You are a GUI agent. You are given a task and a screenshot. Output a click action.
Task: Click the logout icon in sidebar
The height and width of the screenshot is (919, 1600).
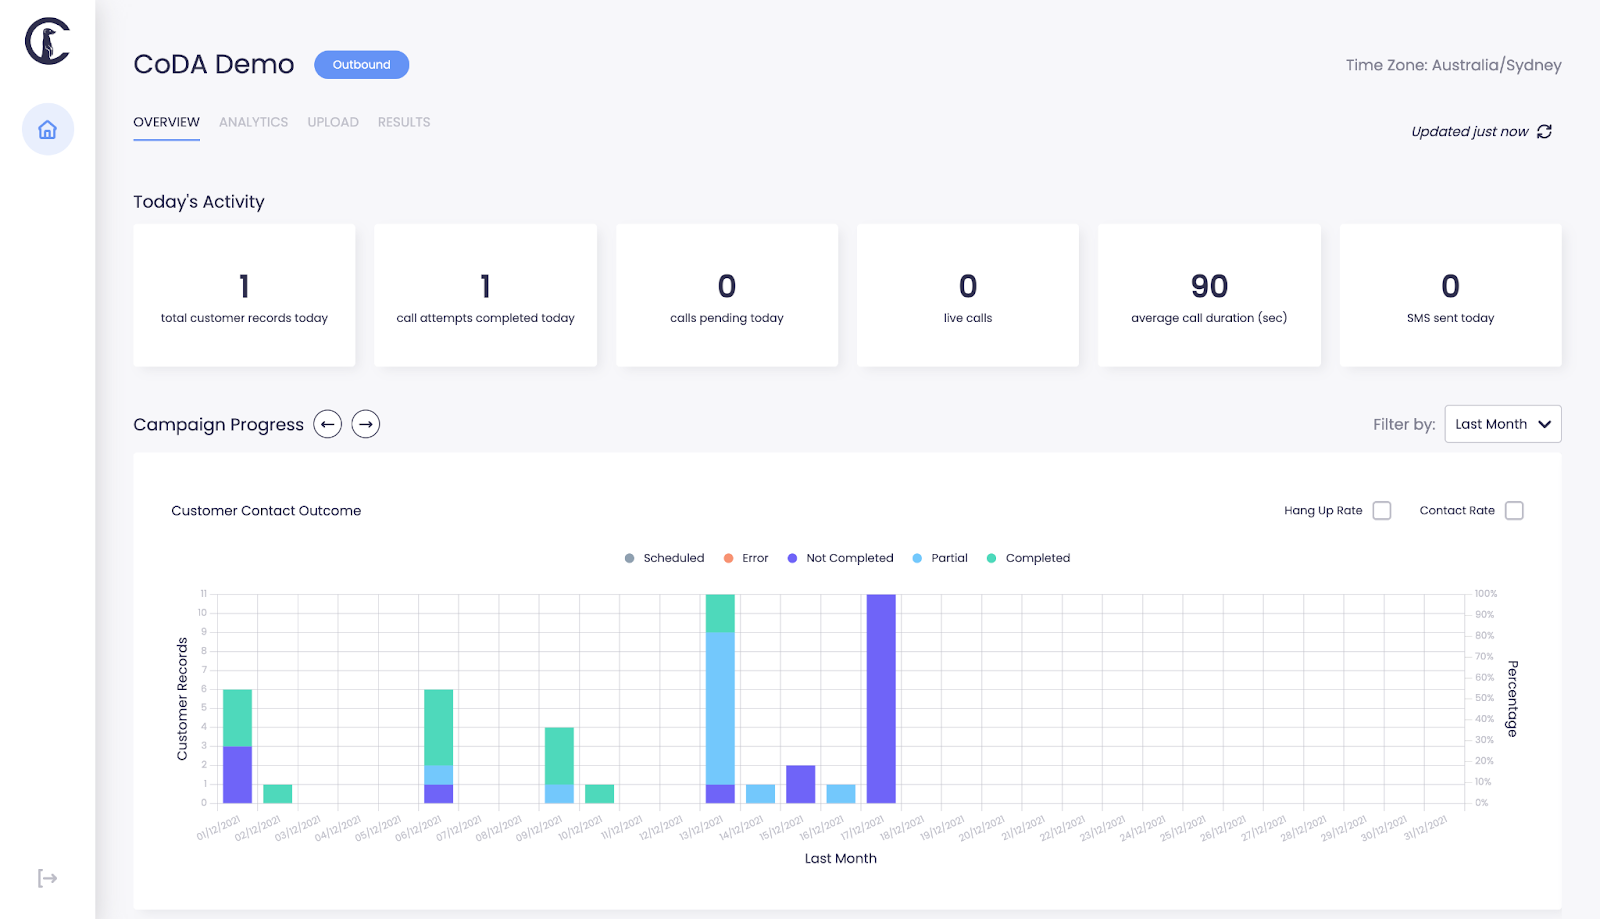click(47, 878)
